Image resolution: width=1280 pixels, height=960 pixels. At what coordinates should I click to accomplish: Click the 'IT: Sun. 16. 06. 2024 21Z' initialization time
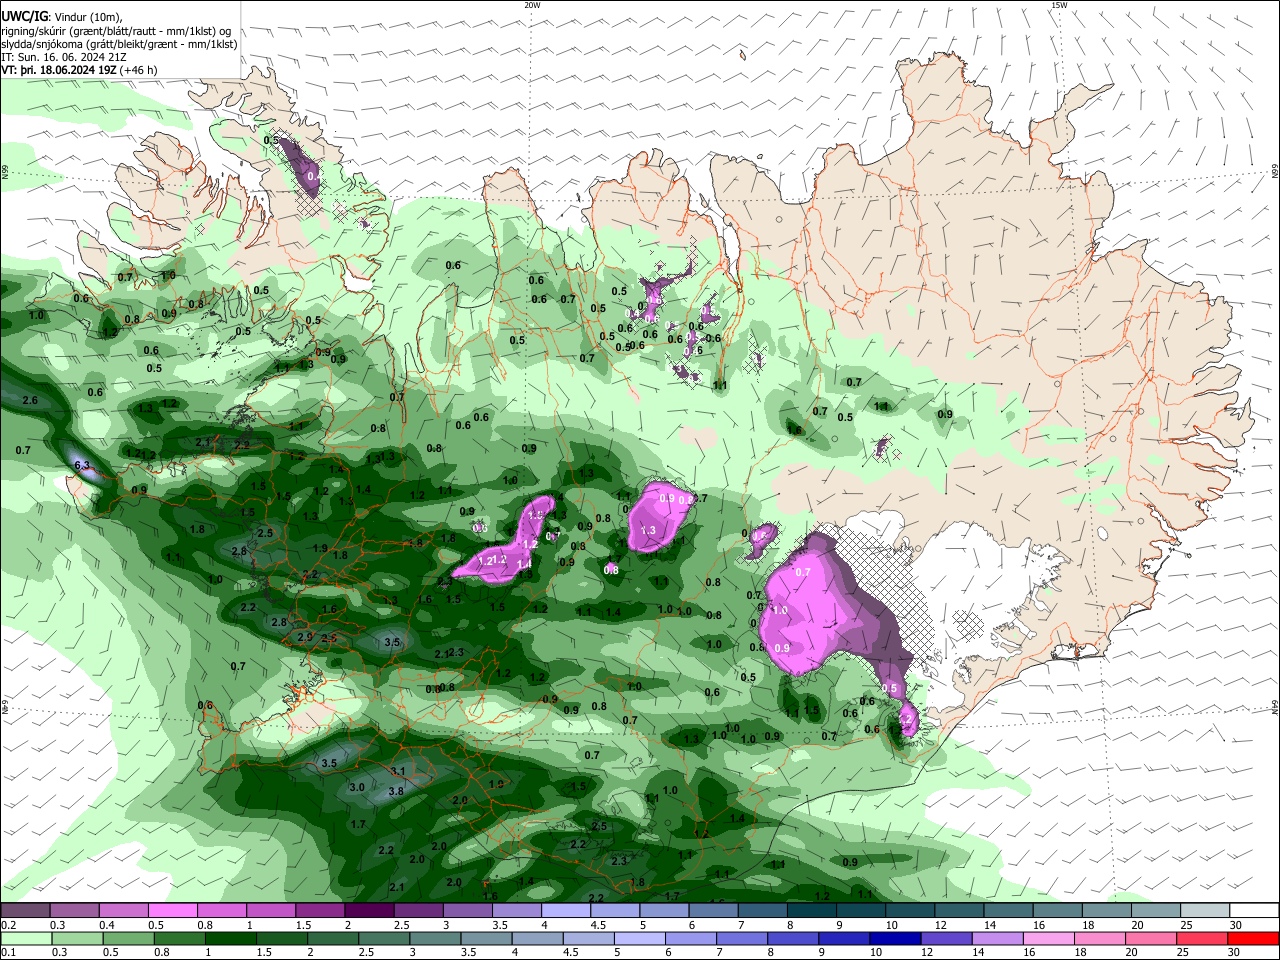tap(63, 57)
